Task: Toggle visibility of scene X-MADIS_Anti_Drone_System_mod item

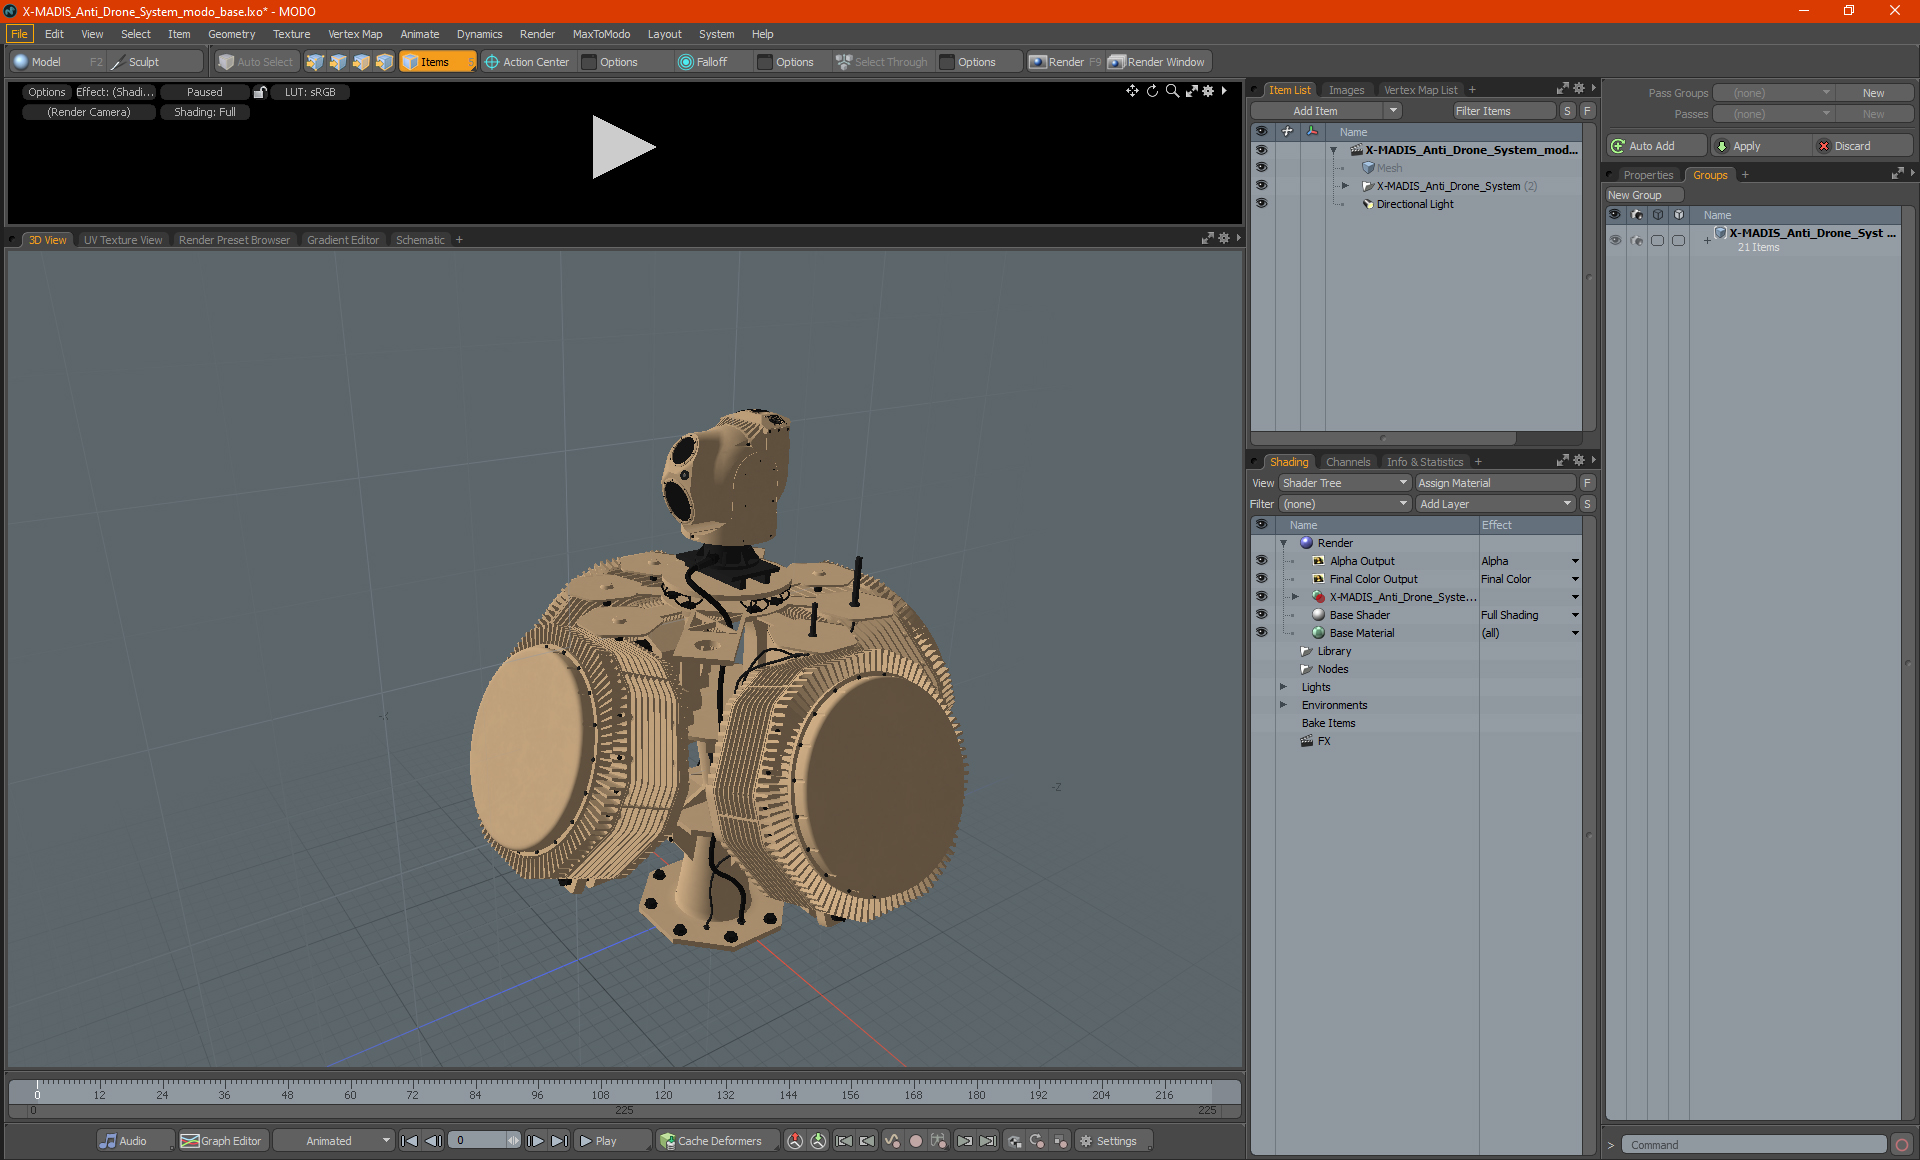Action: 1261,149
